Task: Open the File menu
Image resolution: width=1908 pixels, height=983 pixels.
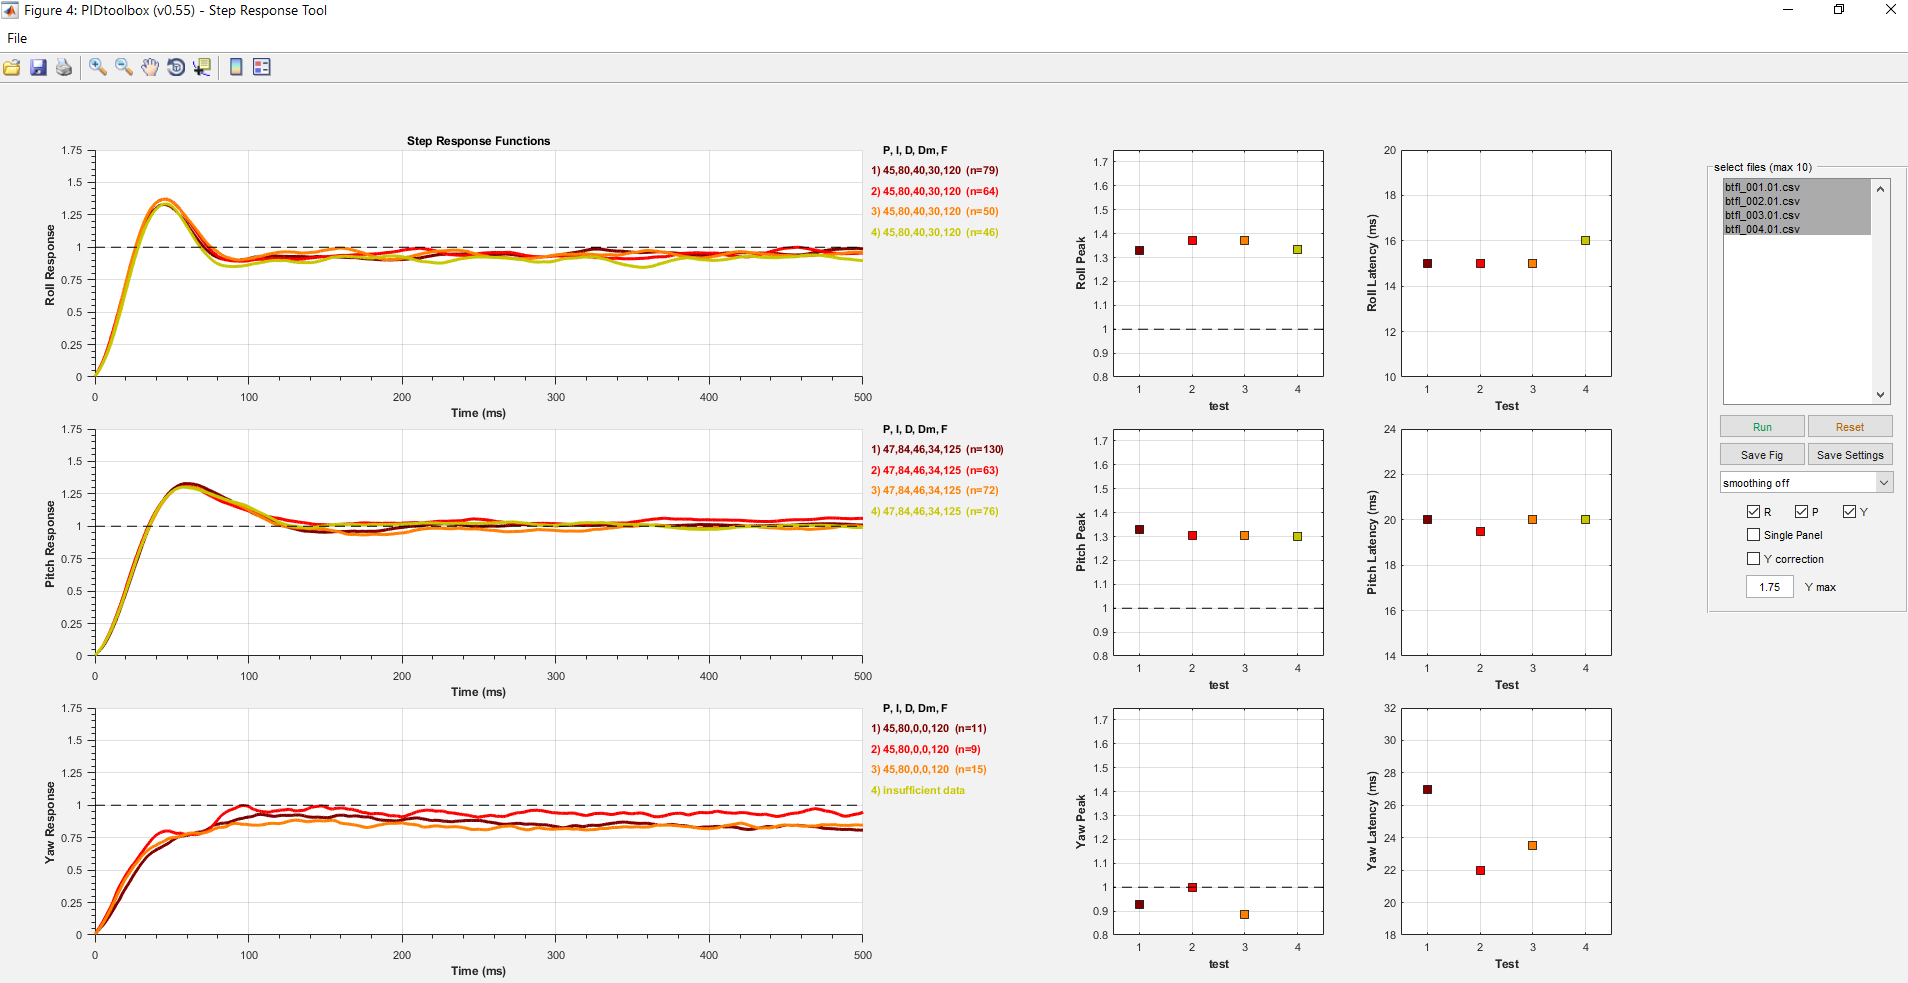Action: [17, 38]
